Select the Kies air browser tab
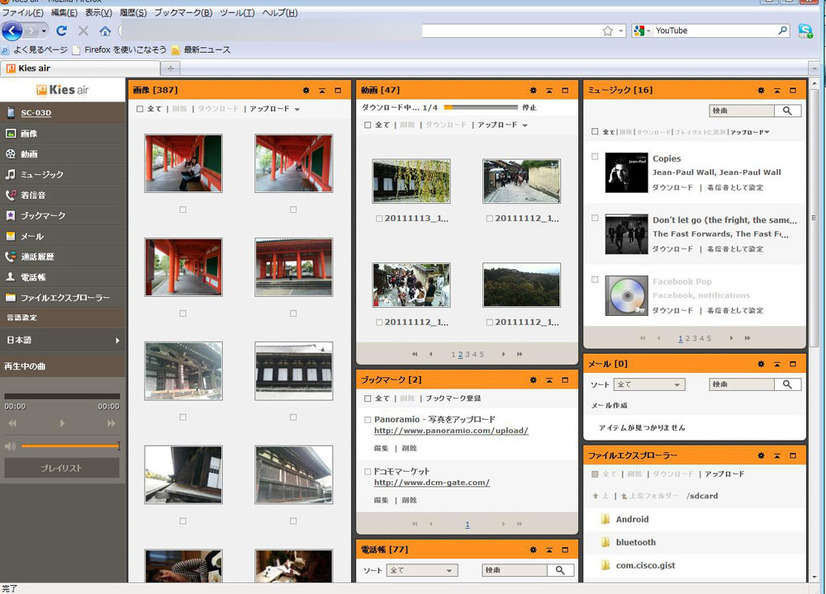 (80, 68)
